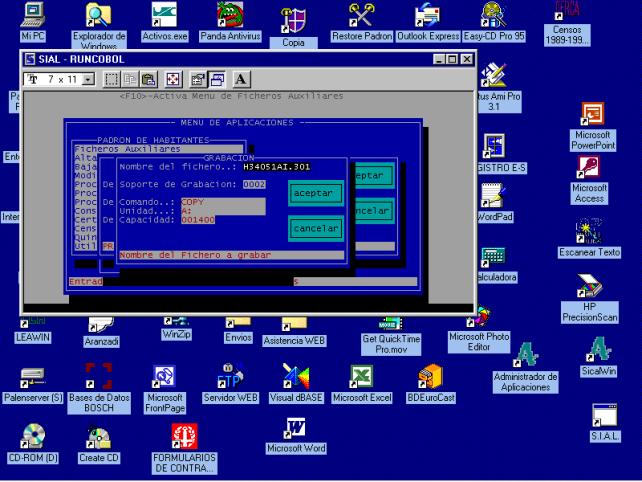Screen dimensions: 642x482
Task: Click the Font 'A' toolbar button
Action: coord(241,79)
